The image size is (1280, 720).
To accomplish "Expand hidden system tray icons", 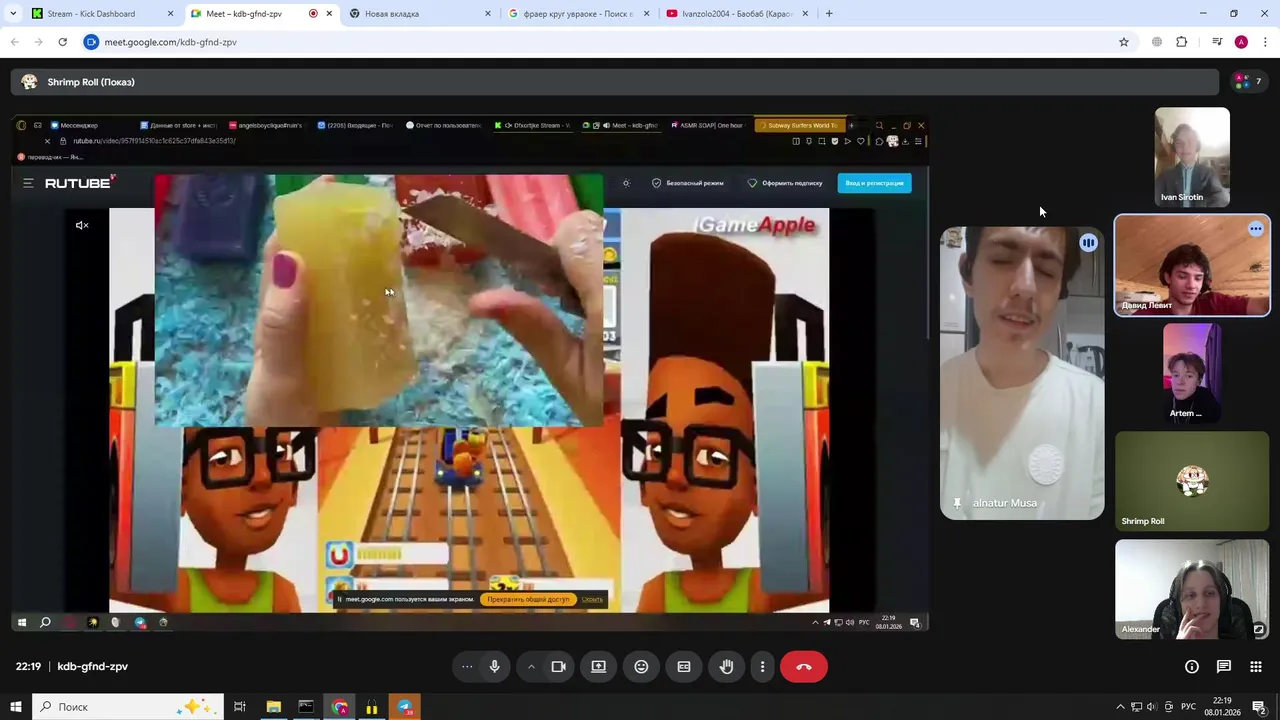I will 1120,707.
